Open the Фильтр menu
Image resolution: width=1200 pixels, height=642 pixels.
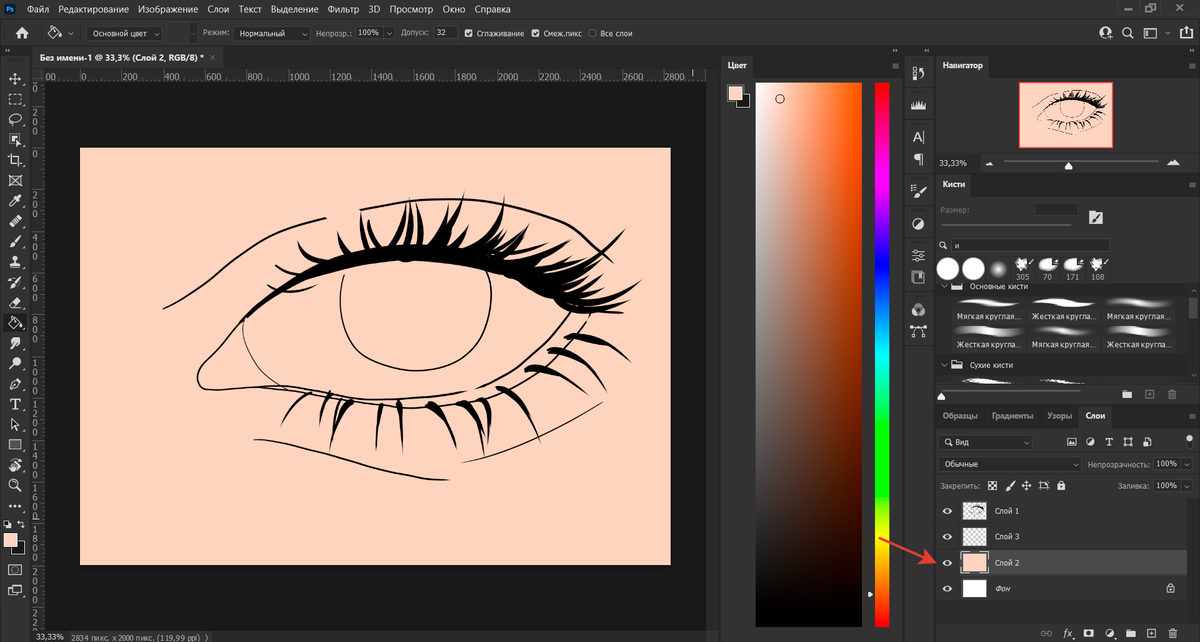coord(343,9)
